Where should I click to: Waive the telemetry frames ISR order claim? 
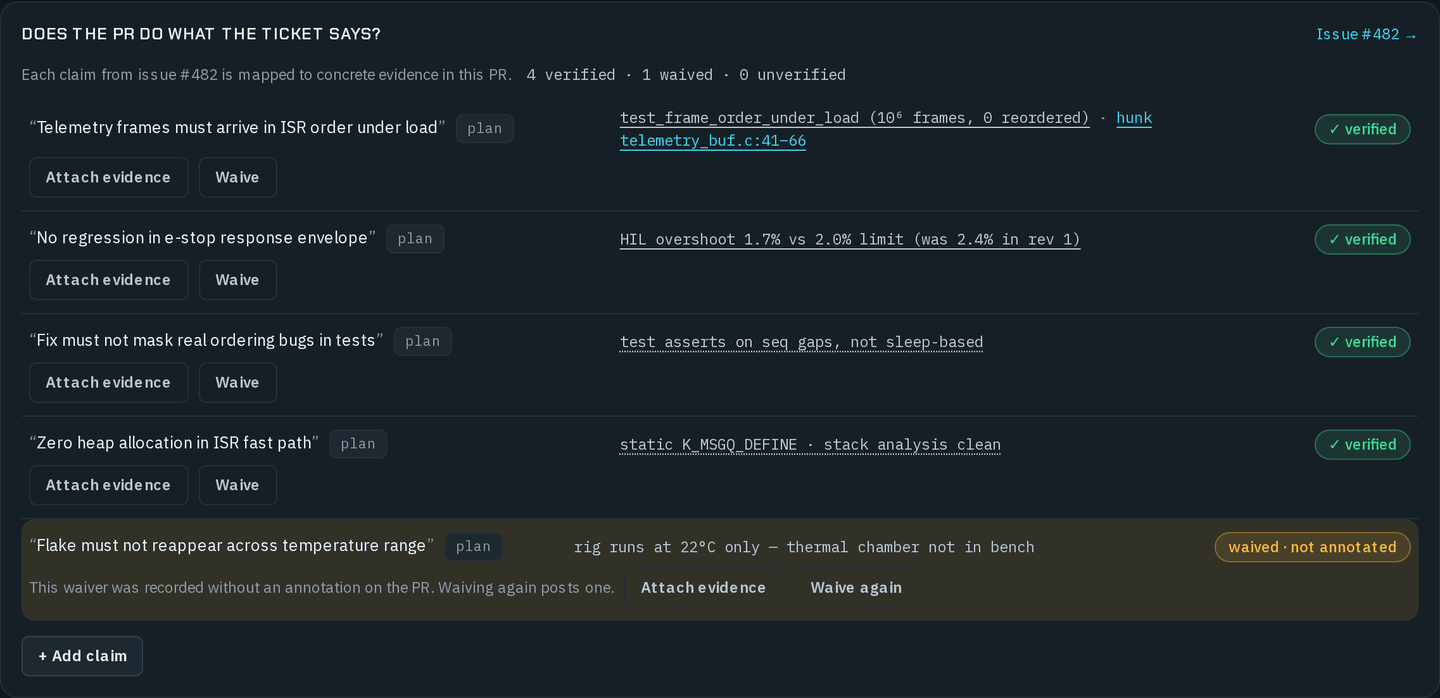237,177
